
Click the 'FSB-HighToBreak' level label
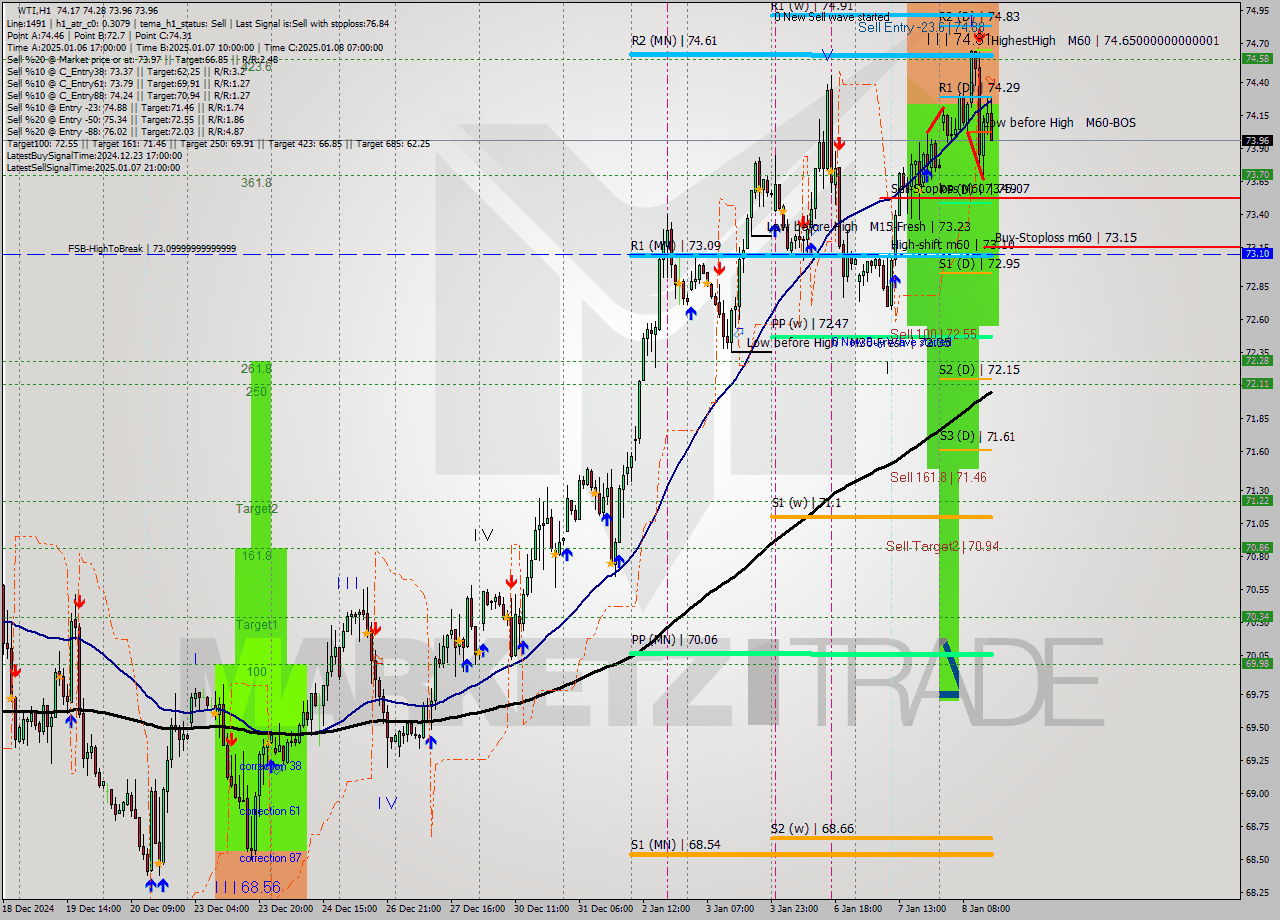(152, 249)
